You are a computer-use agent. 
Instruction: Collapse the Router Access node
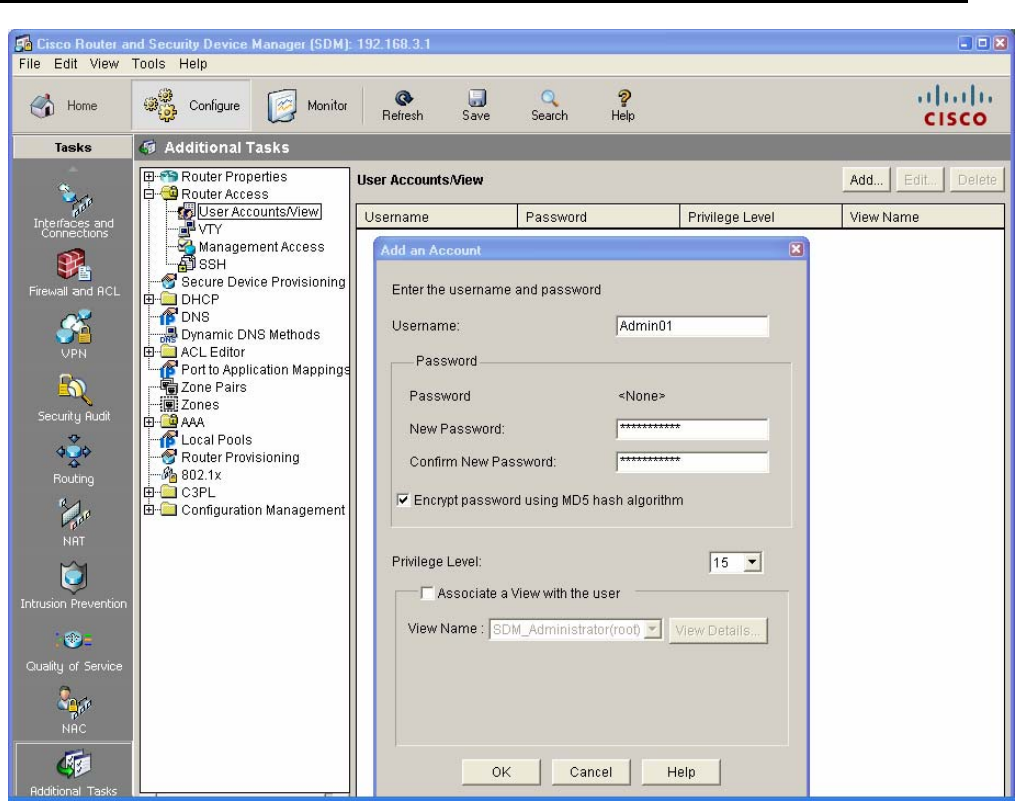[149, 194]
